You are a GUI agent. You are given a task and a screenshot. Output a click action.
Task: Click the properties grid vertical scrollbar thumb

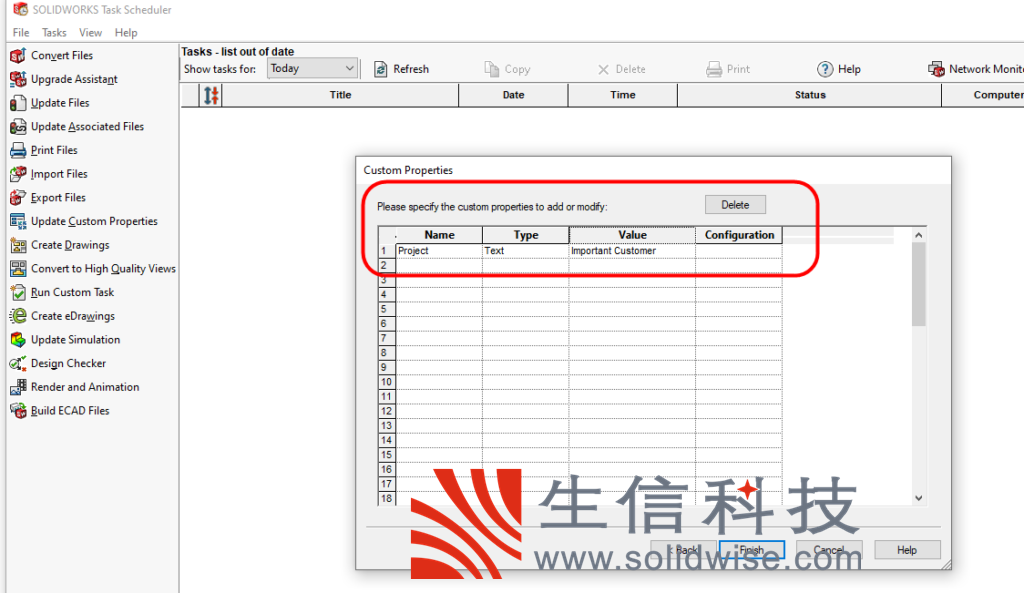pyautogui.click(x=919, y=284)
